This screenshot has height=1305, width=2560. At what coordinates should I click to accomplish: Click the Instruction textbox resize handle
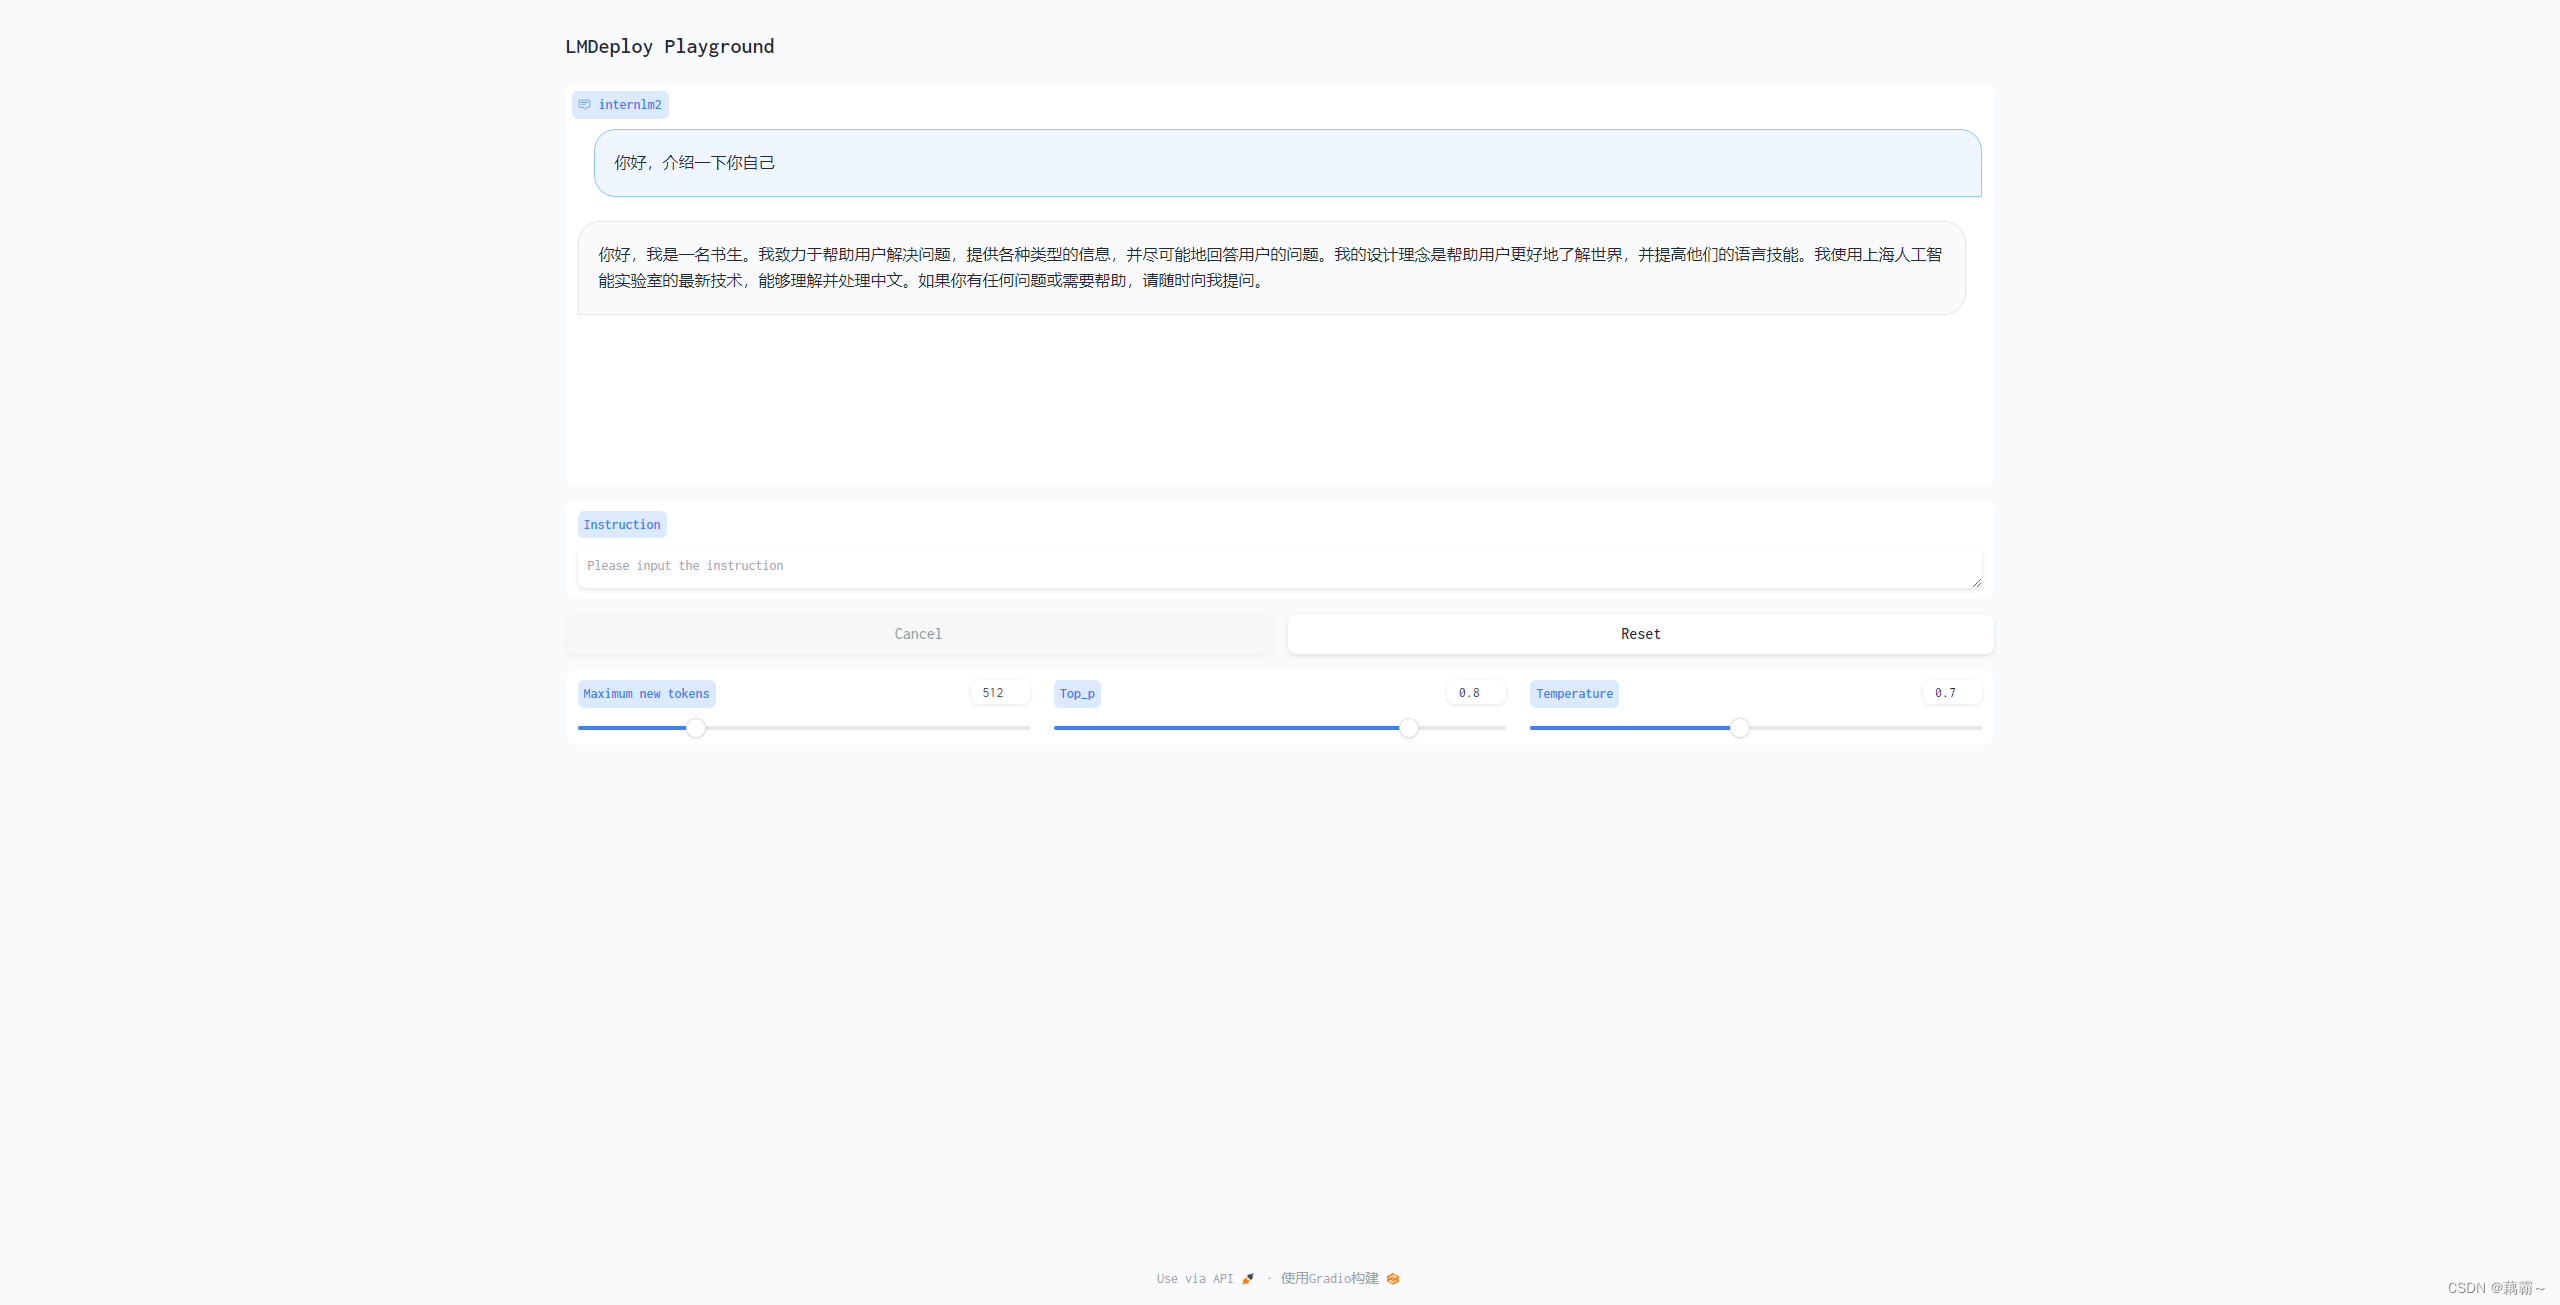pos(1976,582)
